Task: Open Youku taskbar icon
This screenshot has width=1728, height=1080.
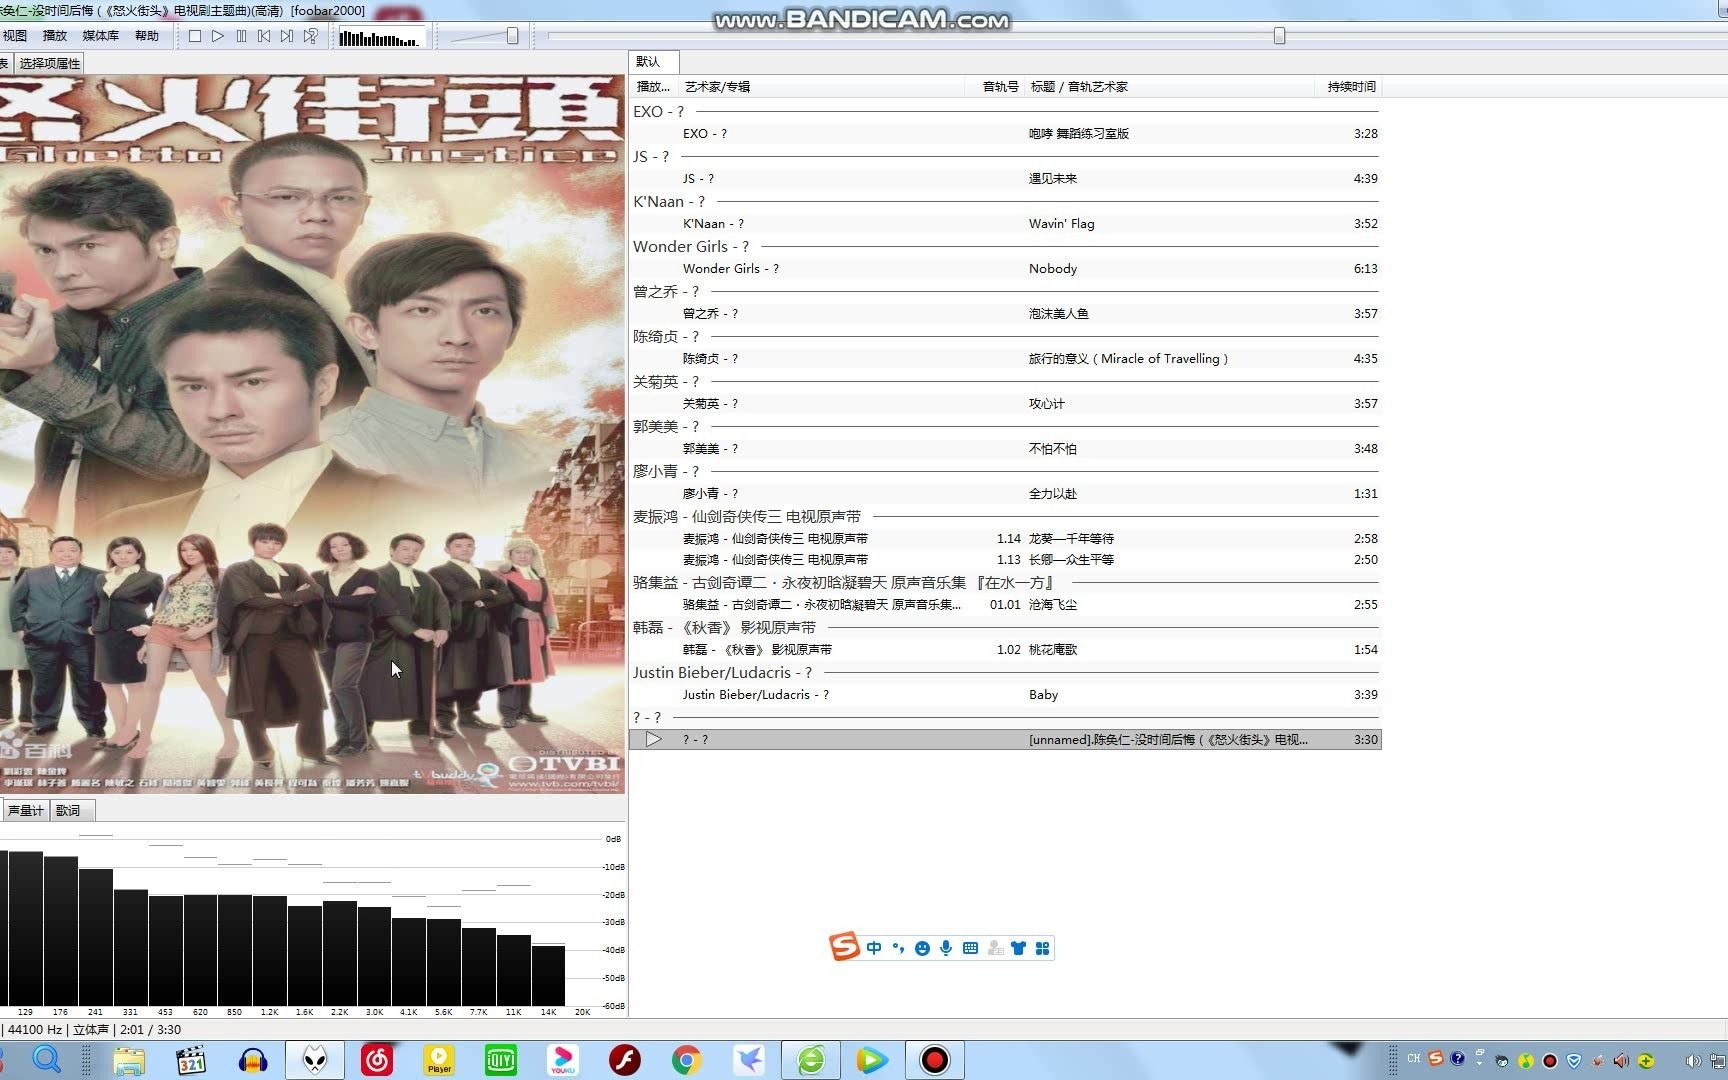Action: [563, 1060]
